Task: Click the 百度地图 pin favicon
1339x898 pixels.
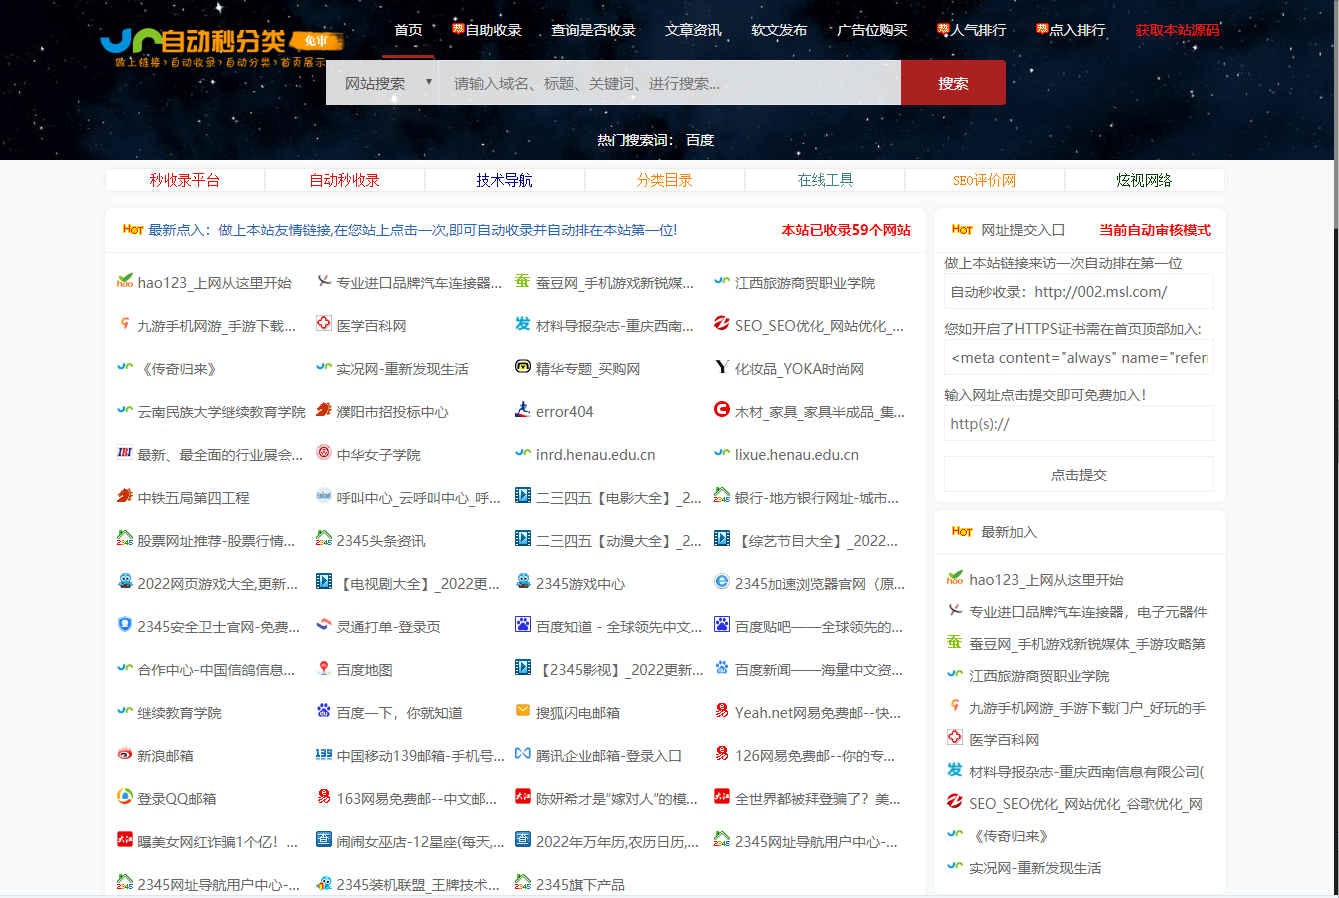Action: (x=324, y=669)
